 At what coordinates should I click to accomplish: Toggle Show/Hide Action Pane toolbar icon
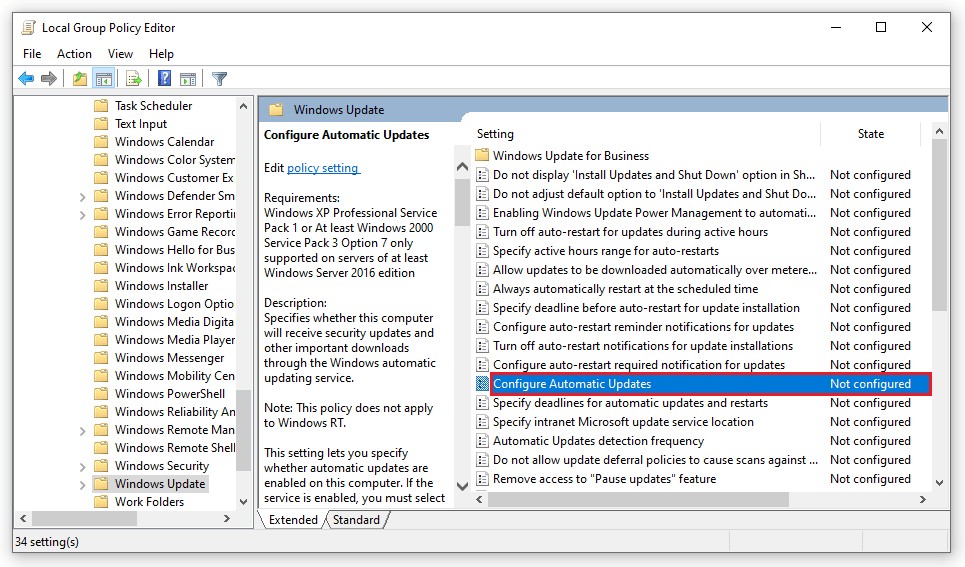187,79
